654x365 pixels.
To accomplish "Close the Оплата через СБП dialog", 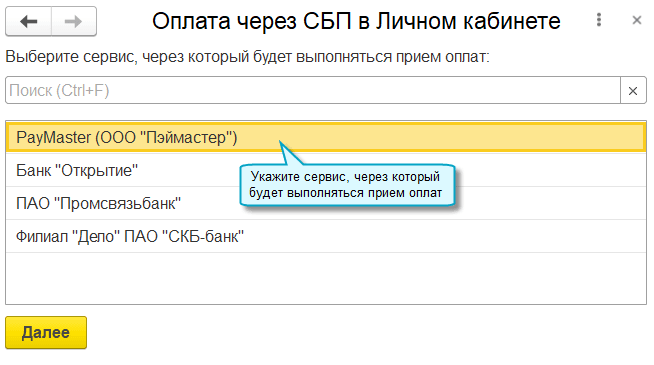I will (x=636, y=20).
